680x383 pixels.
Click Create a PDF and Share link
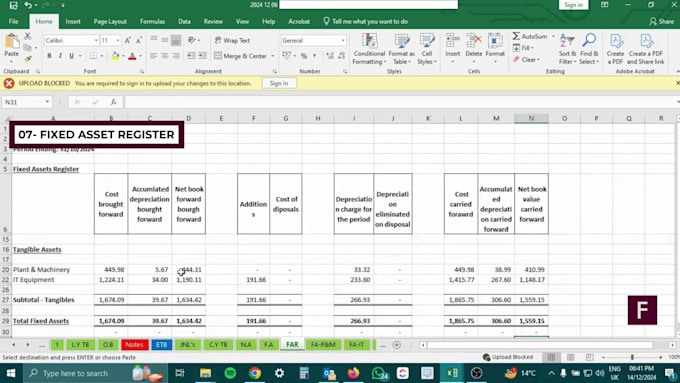click(646, 49)
